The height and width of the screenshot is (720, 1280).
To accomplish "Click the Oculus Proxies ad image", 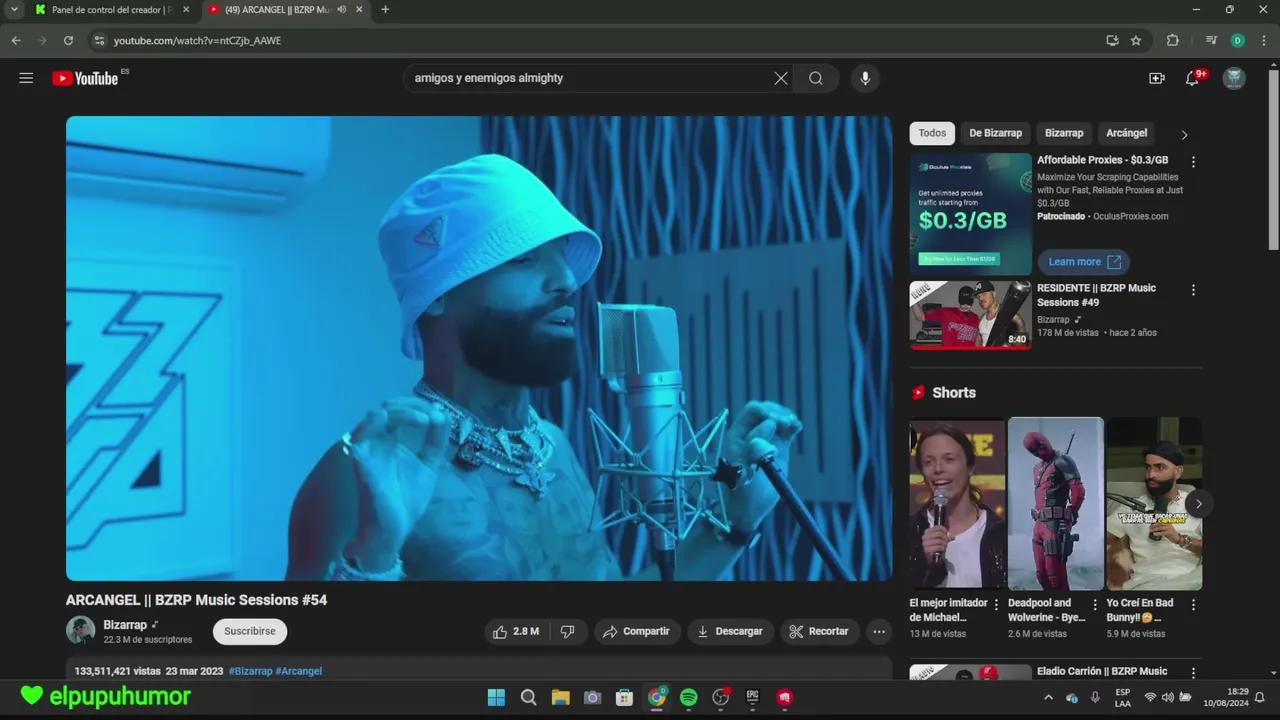I will (x=970, y=213).
